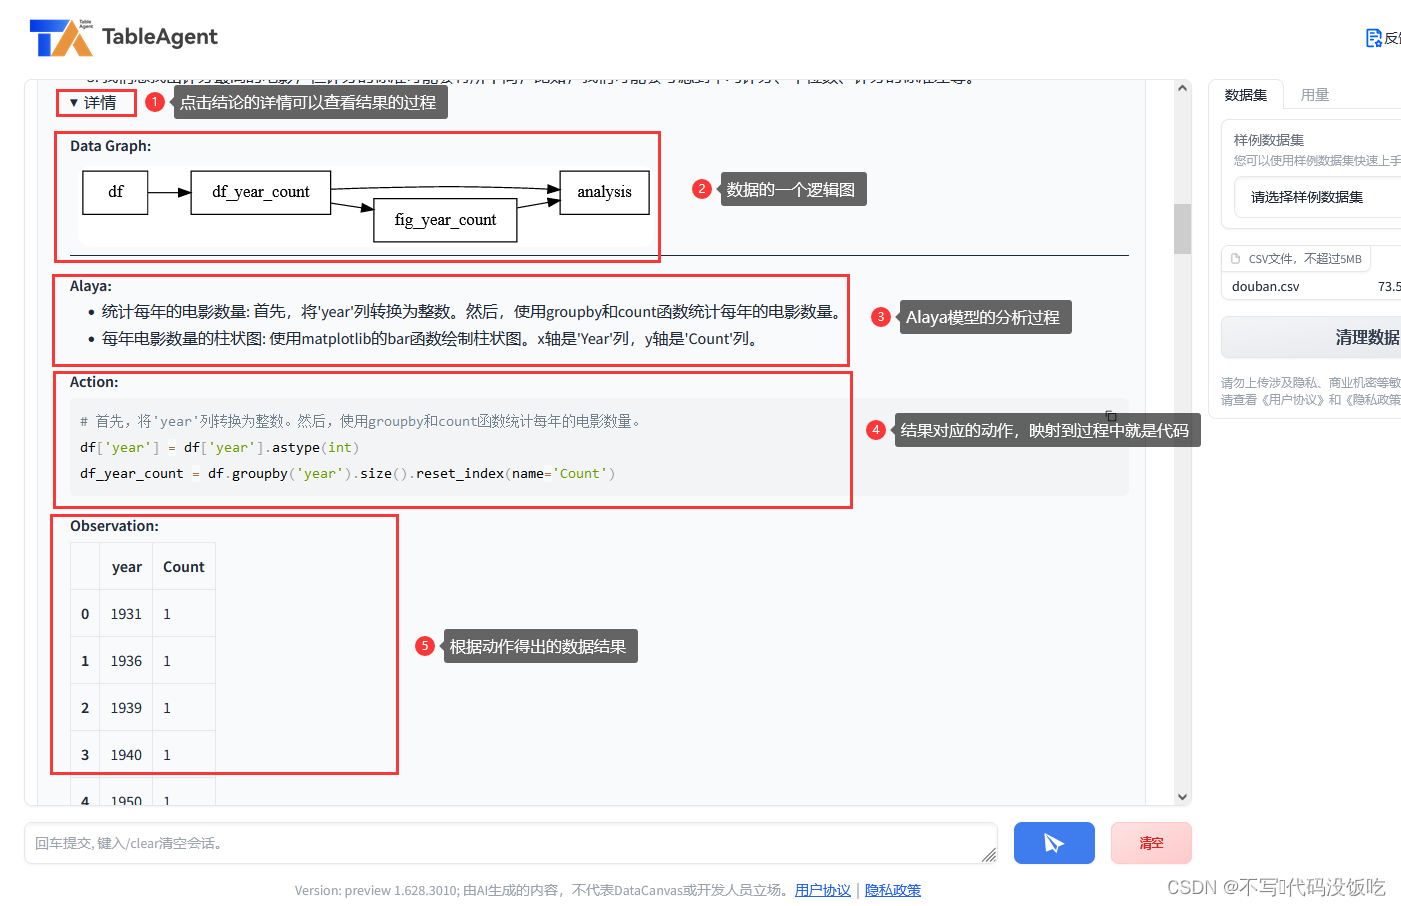This screenshot has width=1401, height=906.
Task: Open the 请选择样例数据集 dropdown
Action: point(1317,197)
